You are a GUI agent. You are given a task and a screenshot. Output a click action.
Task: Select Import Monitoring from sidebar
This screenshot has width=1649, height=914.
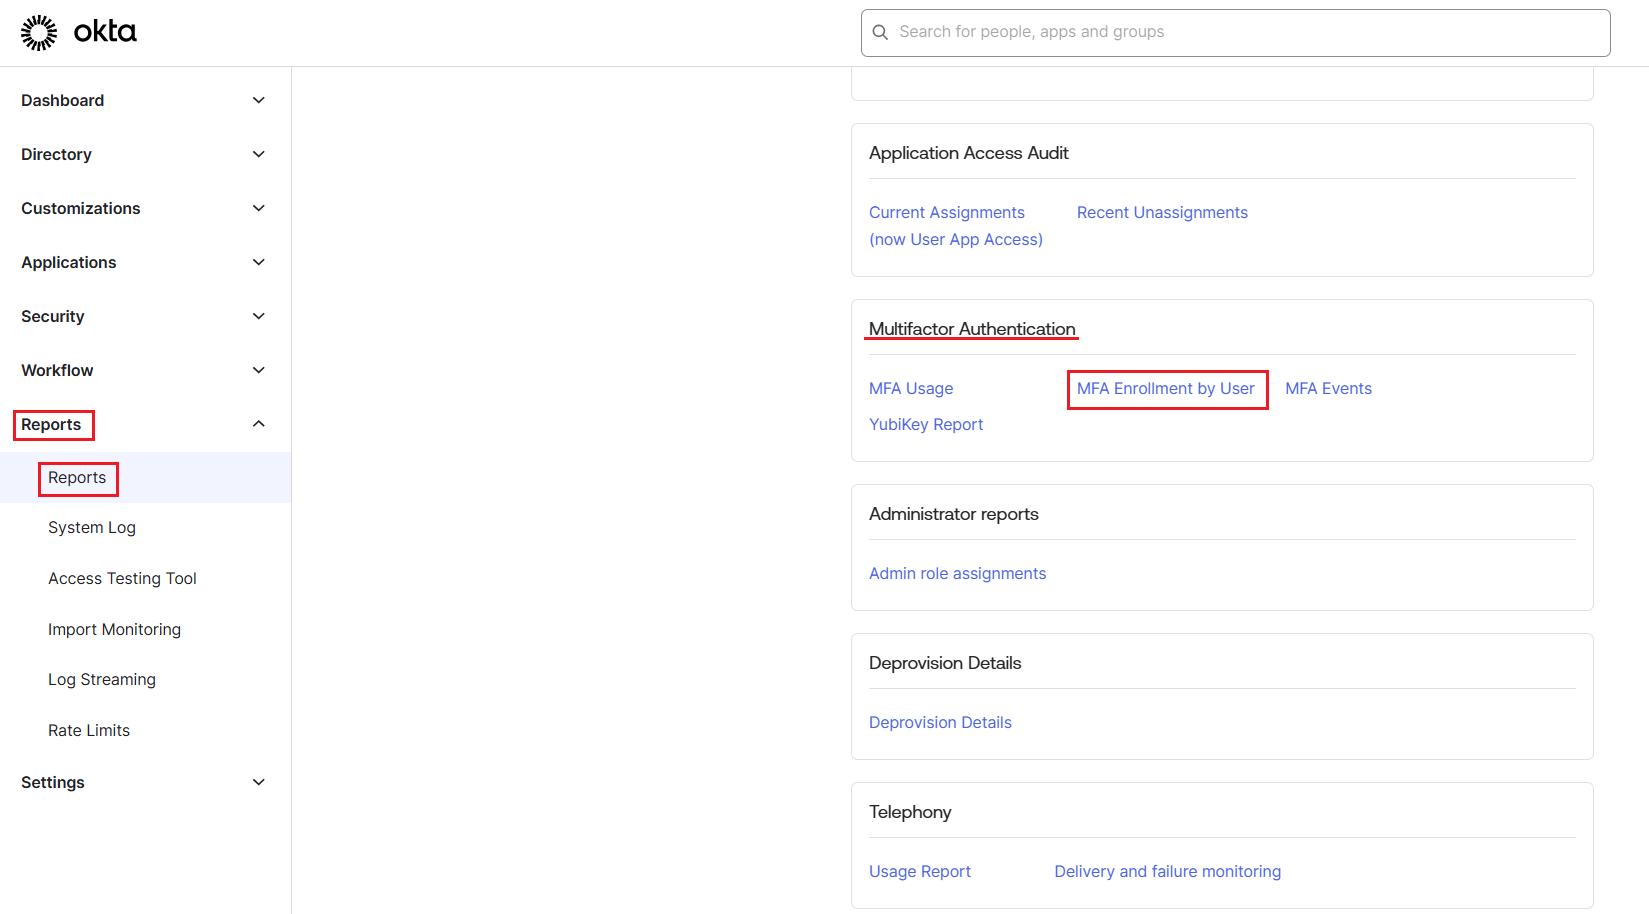click(x=114, y=629)
